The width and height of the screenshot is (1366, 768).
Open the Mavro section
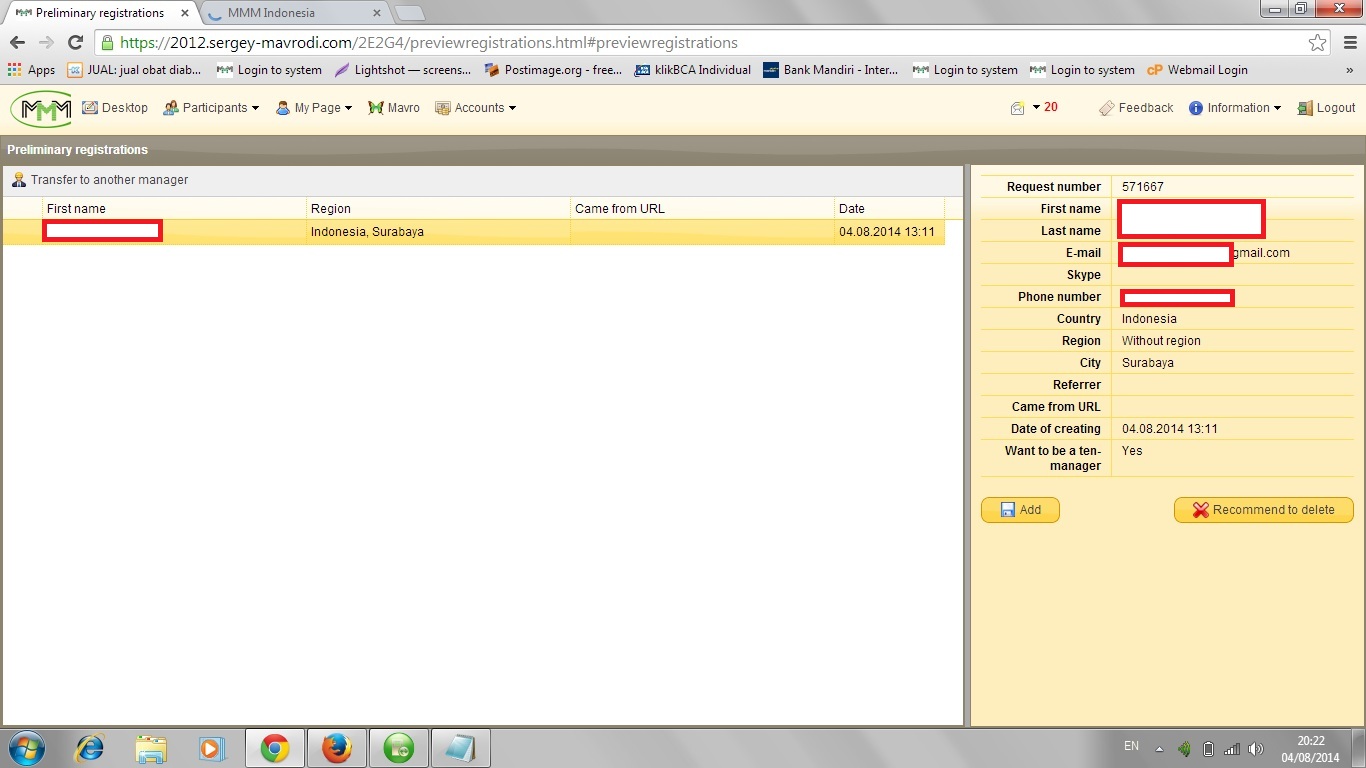394,108
